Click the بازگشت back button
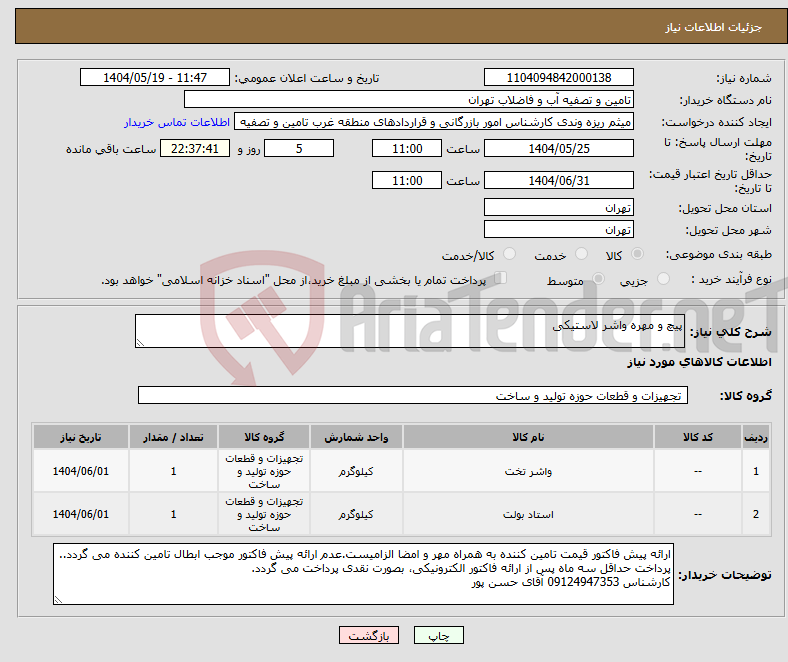 pyautogui.click(x=369, y=635)
